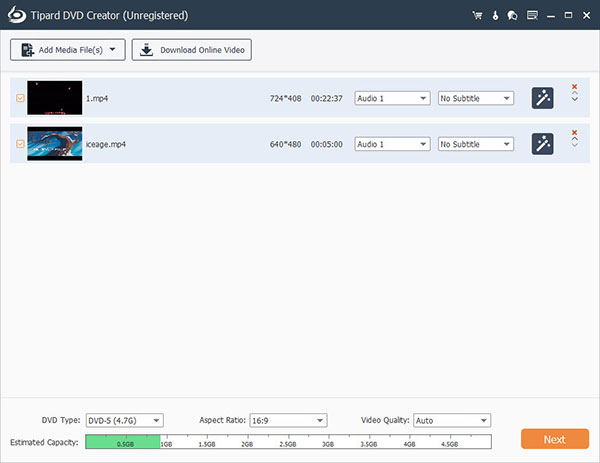Open magic wand editor for iceage.mp4
600x463 pixels.
(x=541, y=144)
